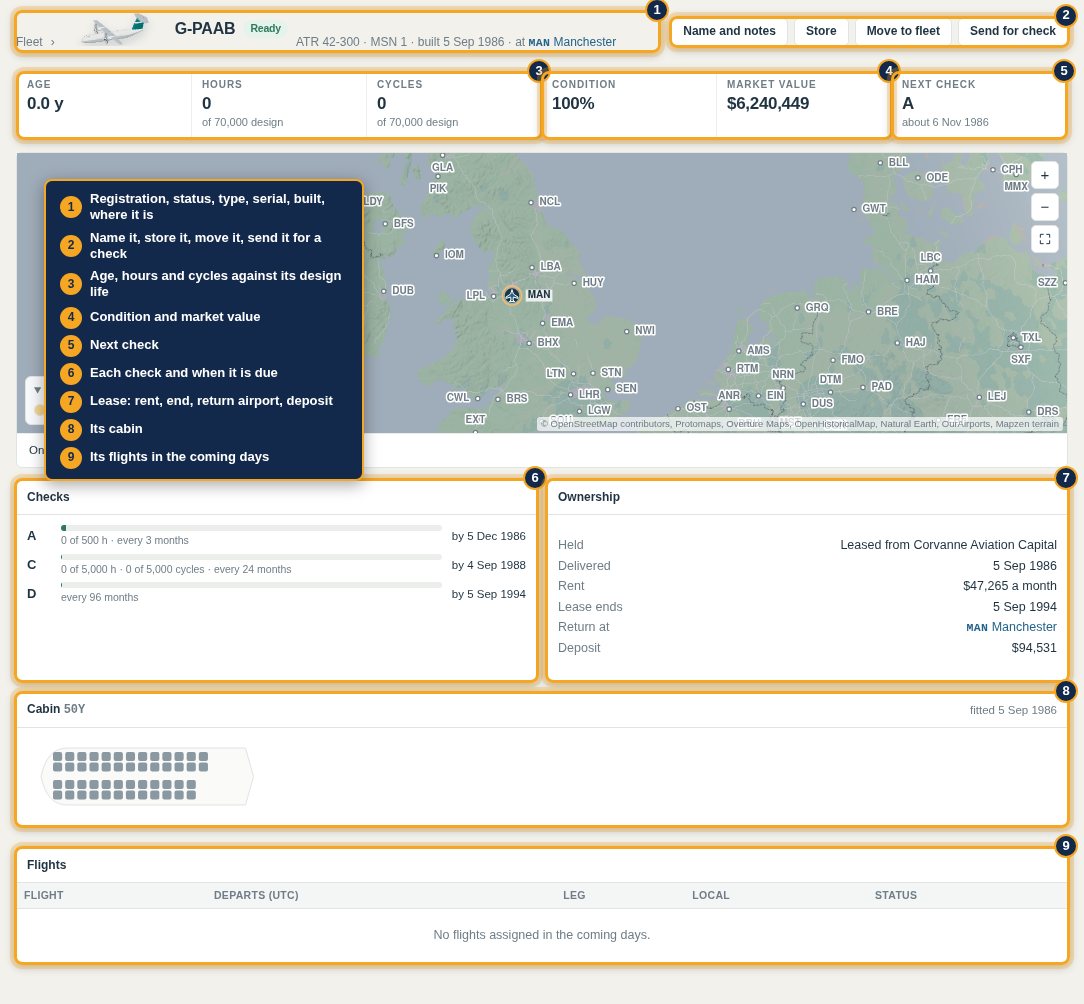Select the HAJ airport marker
Image resolution: width=1084 pixels, height=1004 pixels.
(897, 343)
